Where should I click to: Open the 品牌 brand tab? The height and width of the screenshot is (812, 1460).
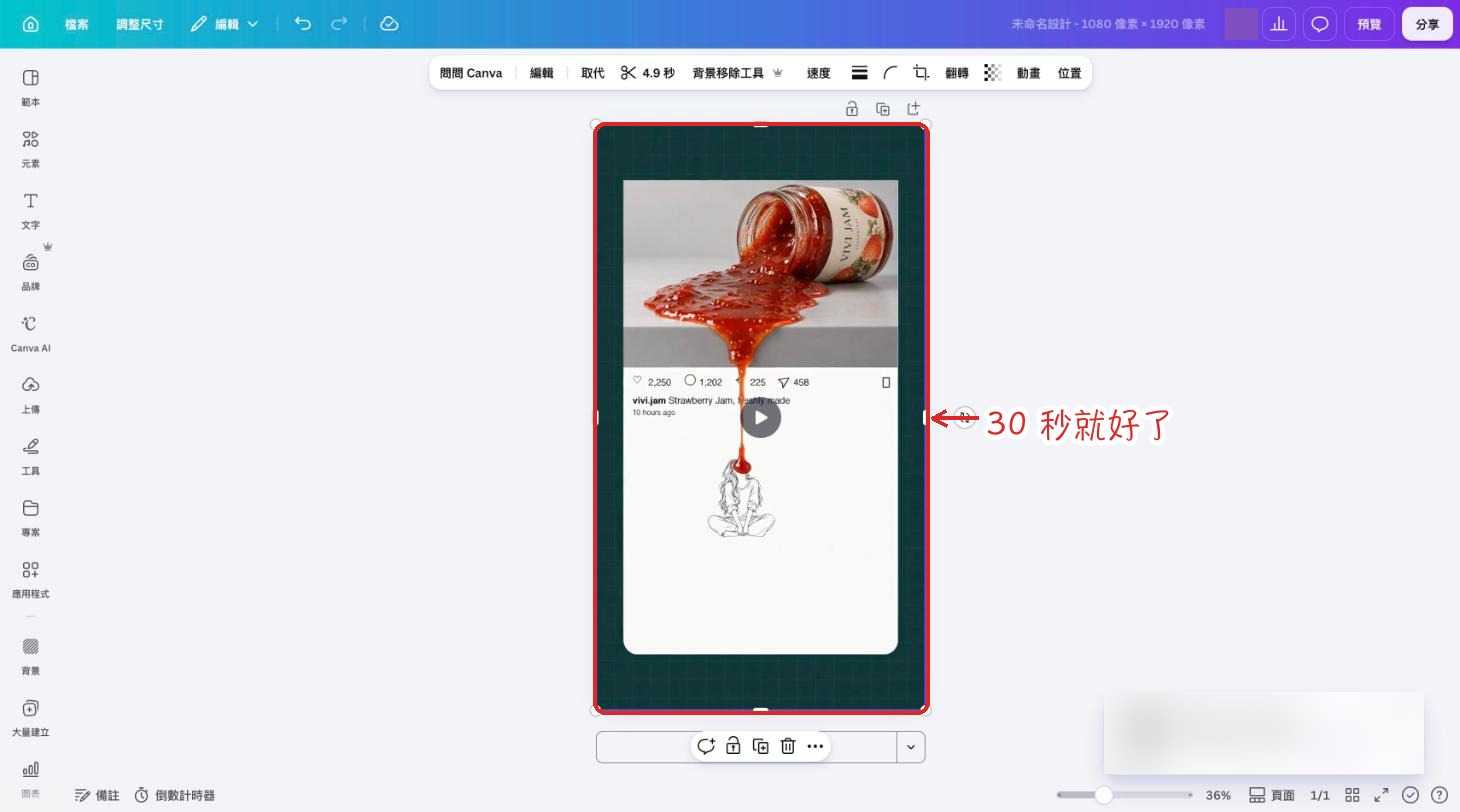(x=31, y=272)
